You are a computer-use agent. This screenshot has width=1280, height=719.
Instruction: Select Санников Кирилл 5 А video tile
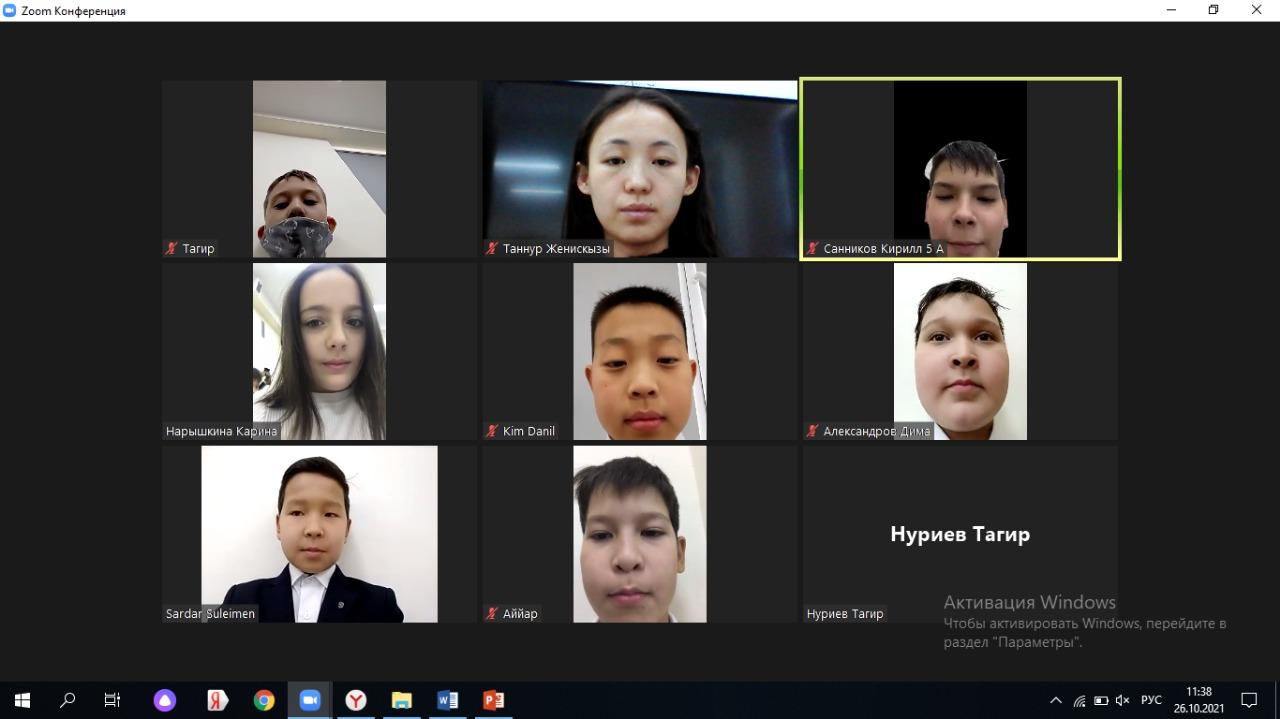point(960,168)
